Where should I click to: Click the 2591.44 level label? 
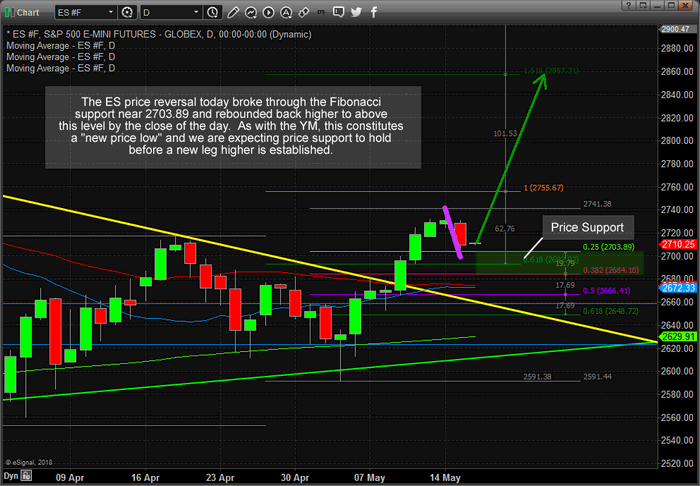pos(597,377)
